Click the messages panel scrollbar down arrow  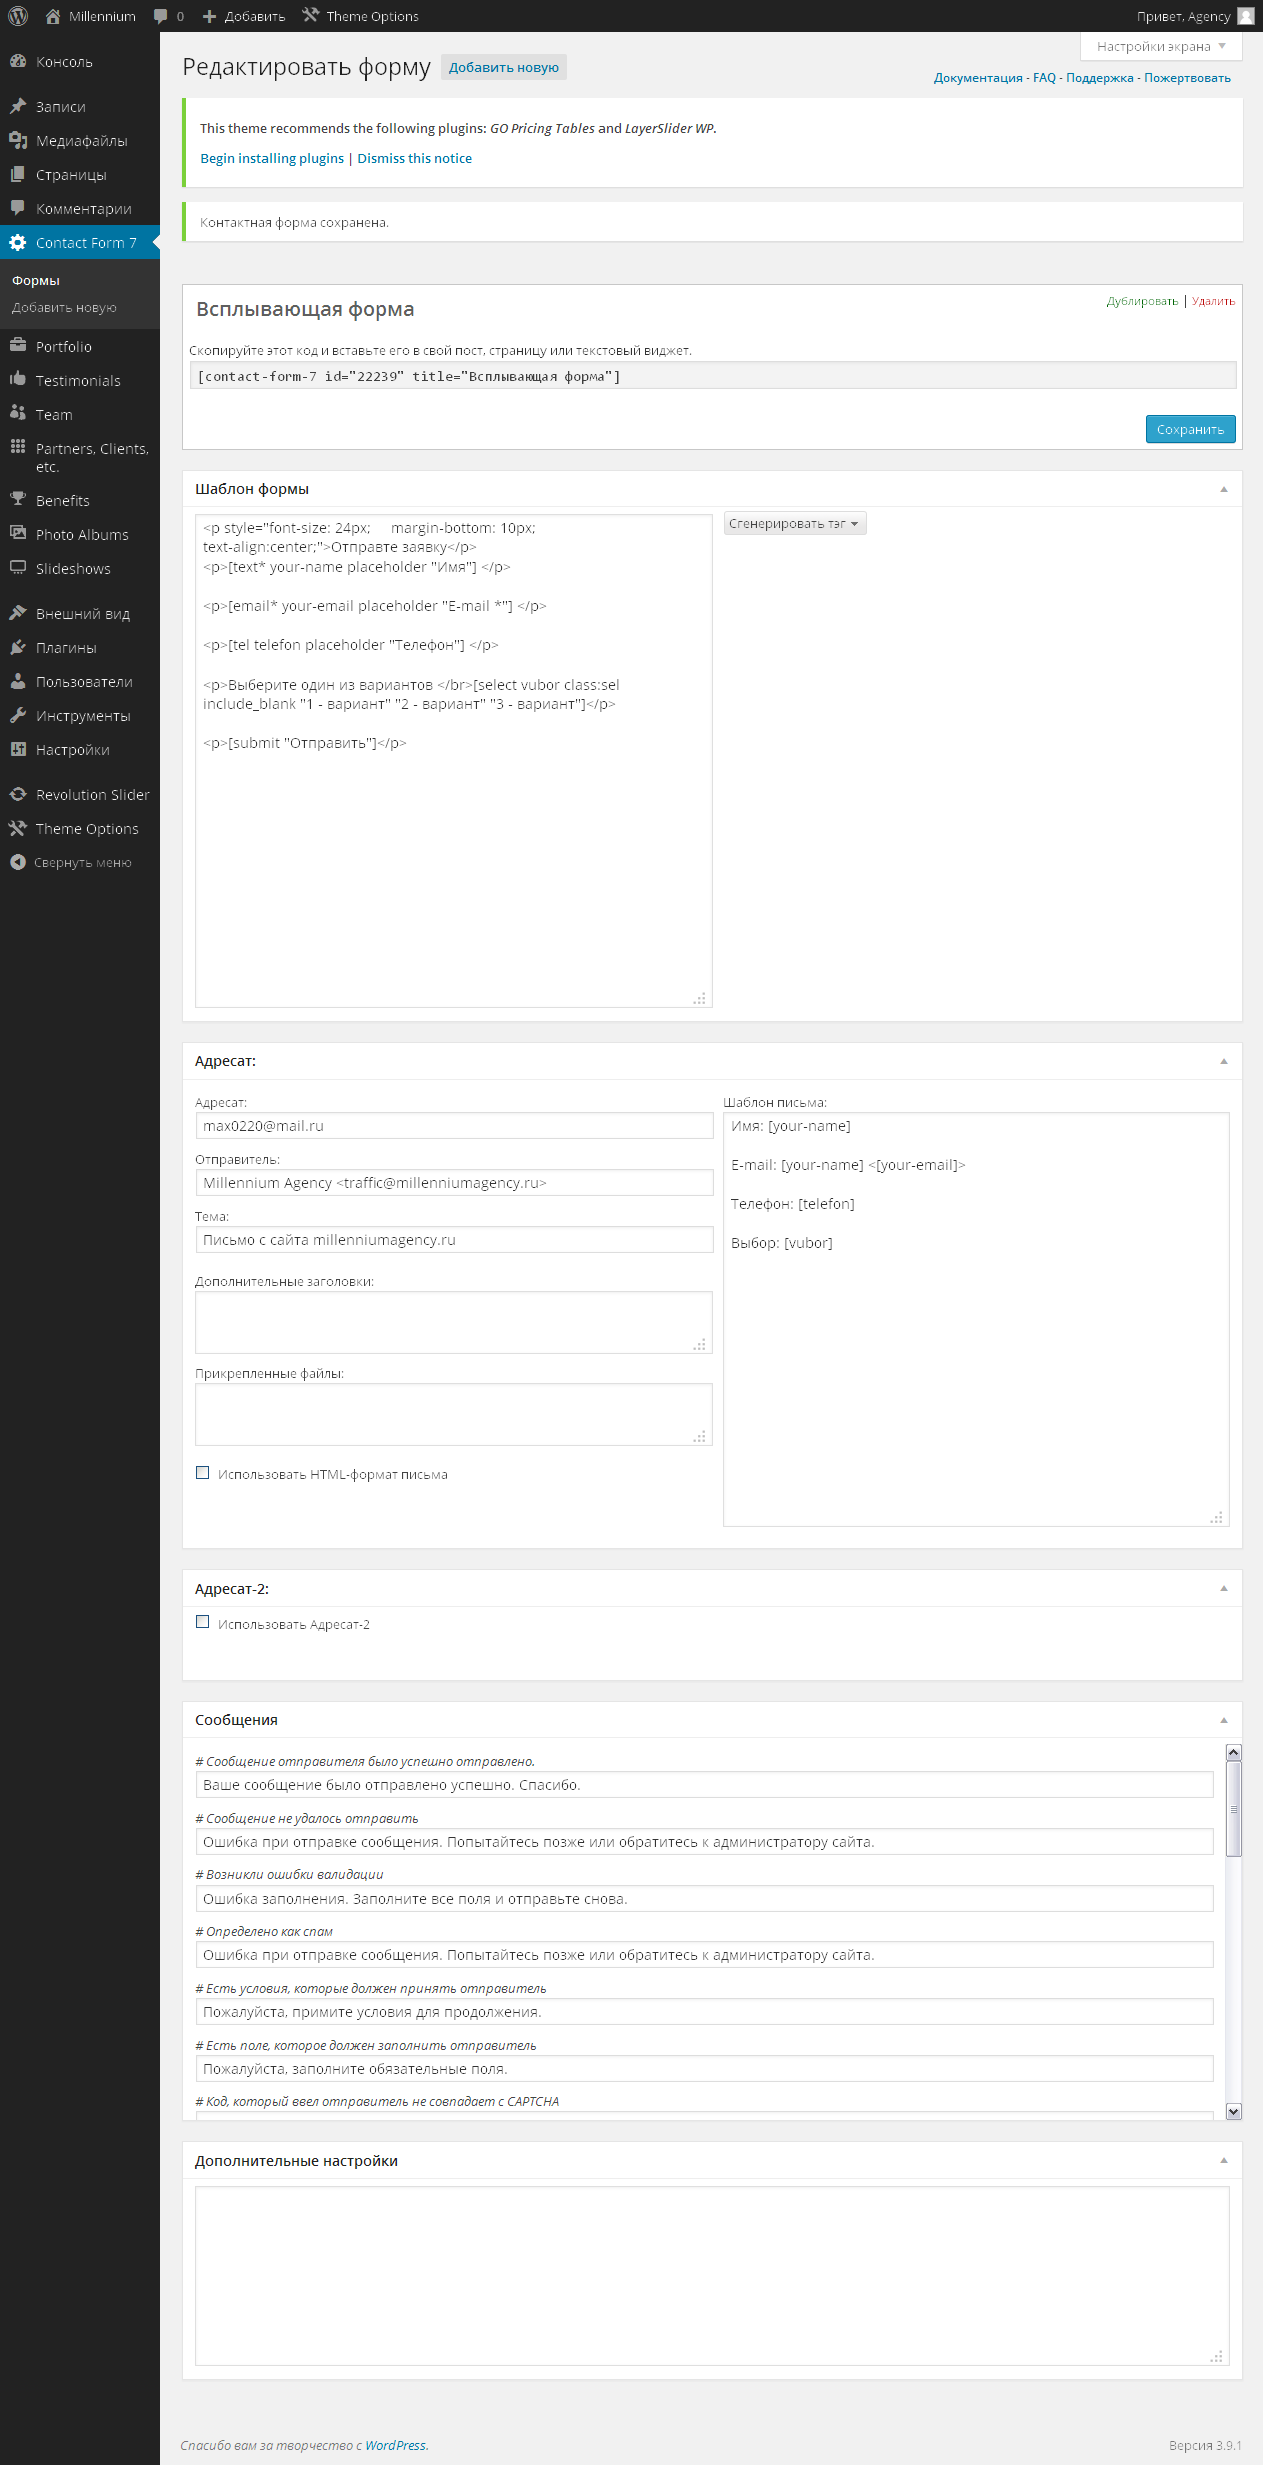(1233, 2111)
